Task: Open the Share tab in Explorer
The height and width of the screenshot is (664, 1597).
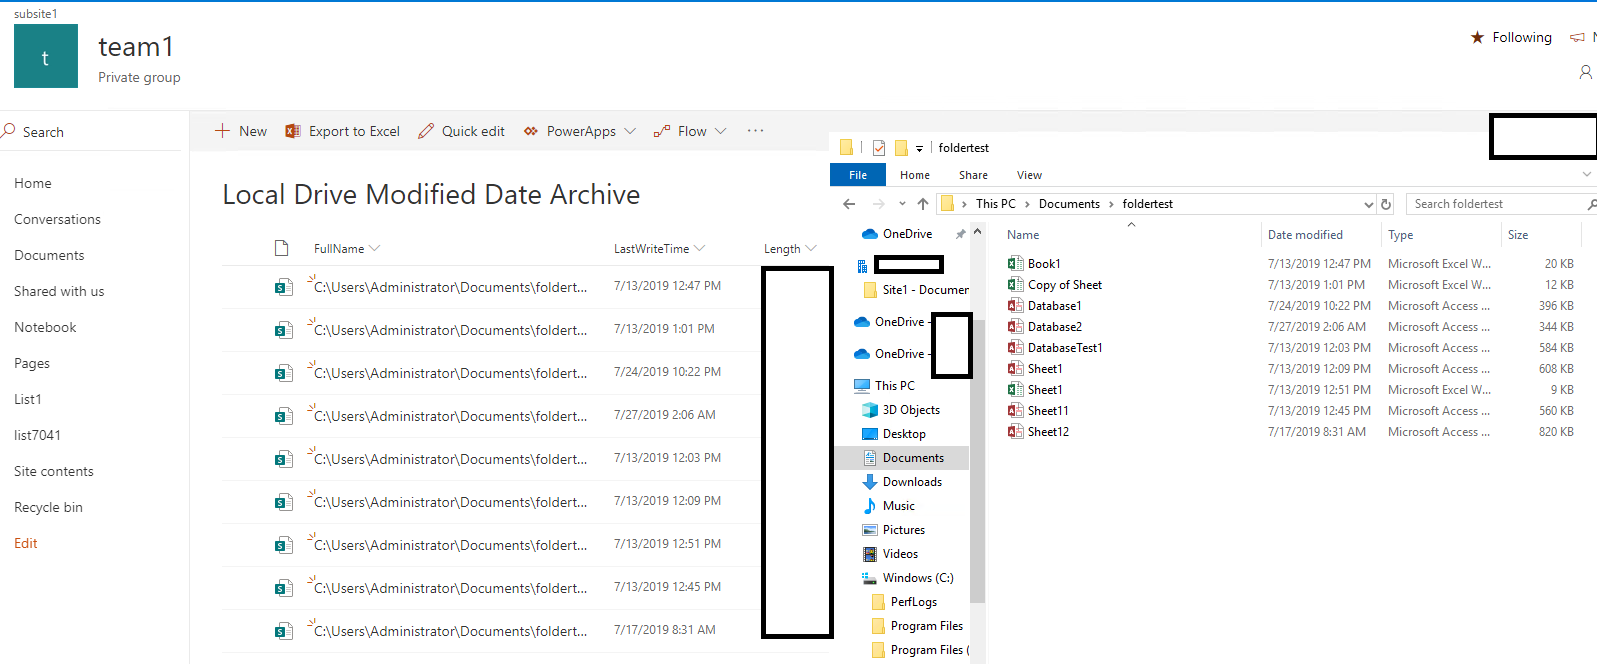Action: 973,175
